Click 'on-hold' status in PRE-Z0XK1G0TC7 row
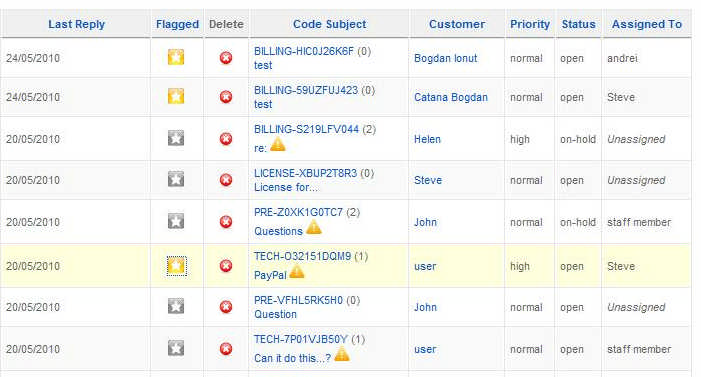This screenshot has width=701, height=377. [578, 222]
